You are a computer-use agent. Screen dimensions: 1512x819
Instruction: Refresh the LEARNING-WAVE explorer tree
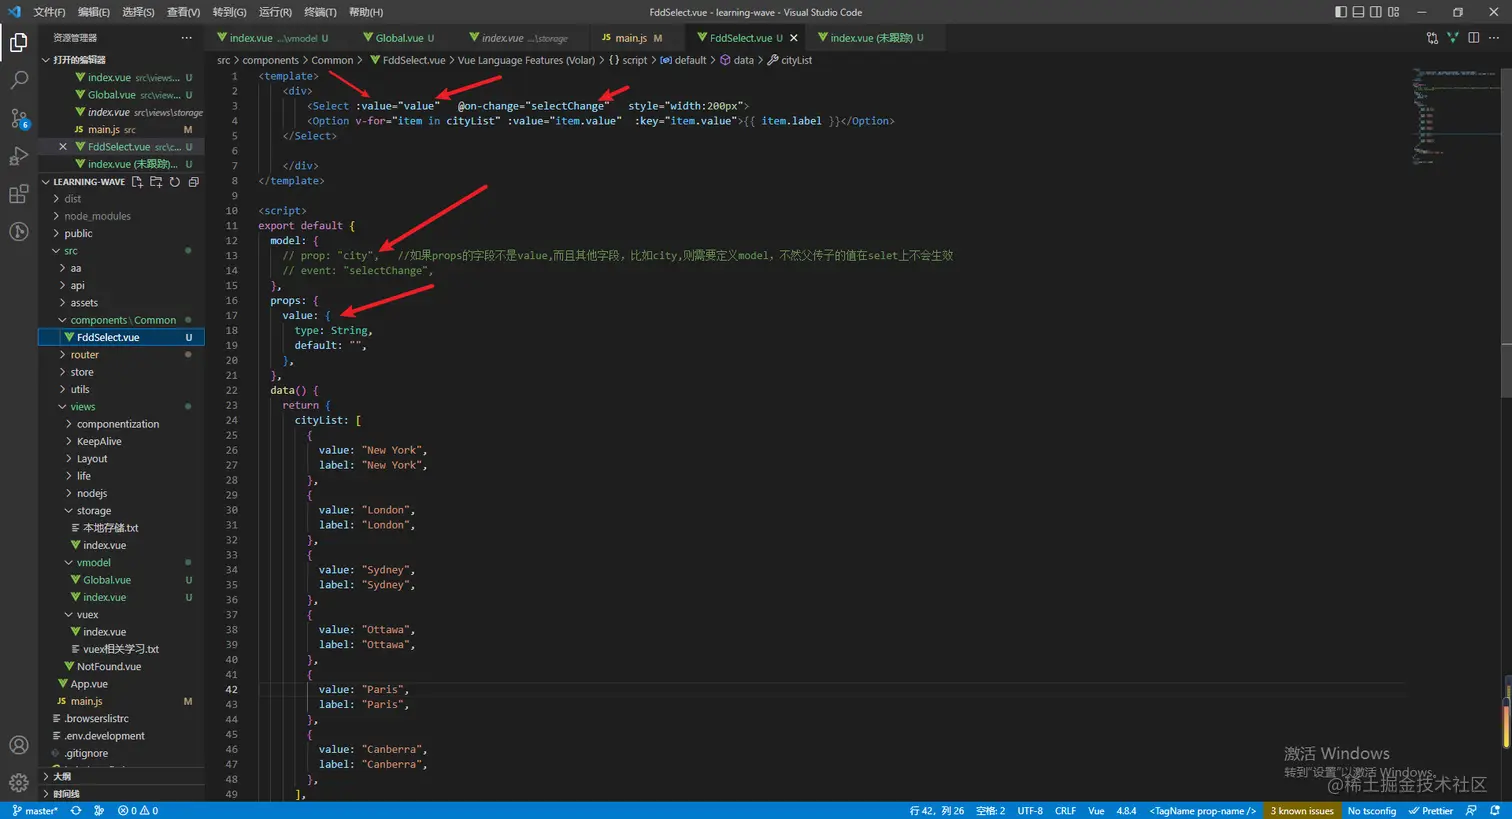coord(175,182)
